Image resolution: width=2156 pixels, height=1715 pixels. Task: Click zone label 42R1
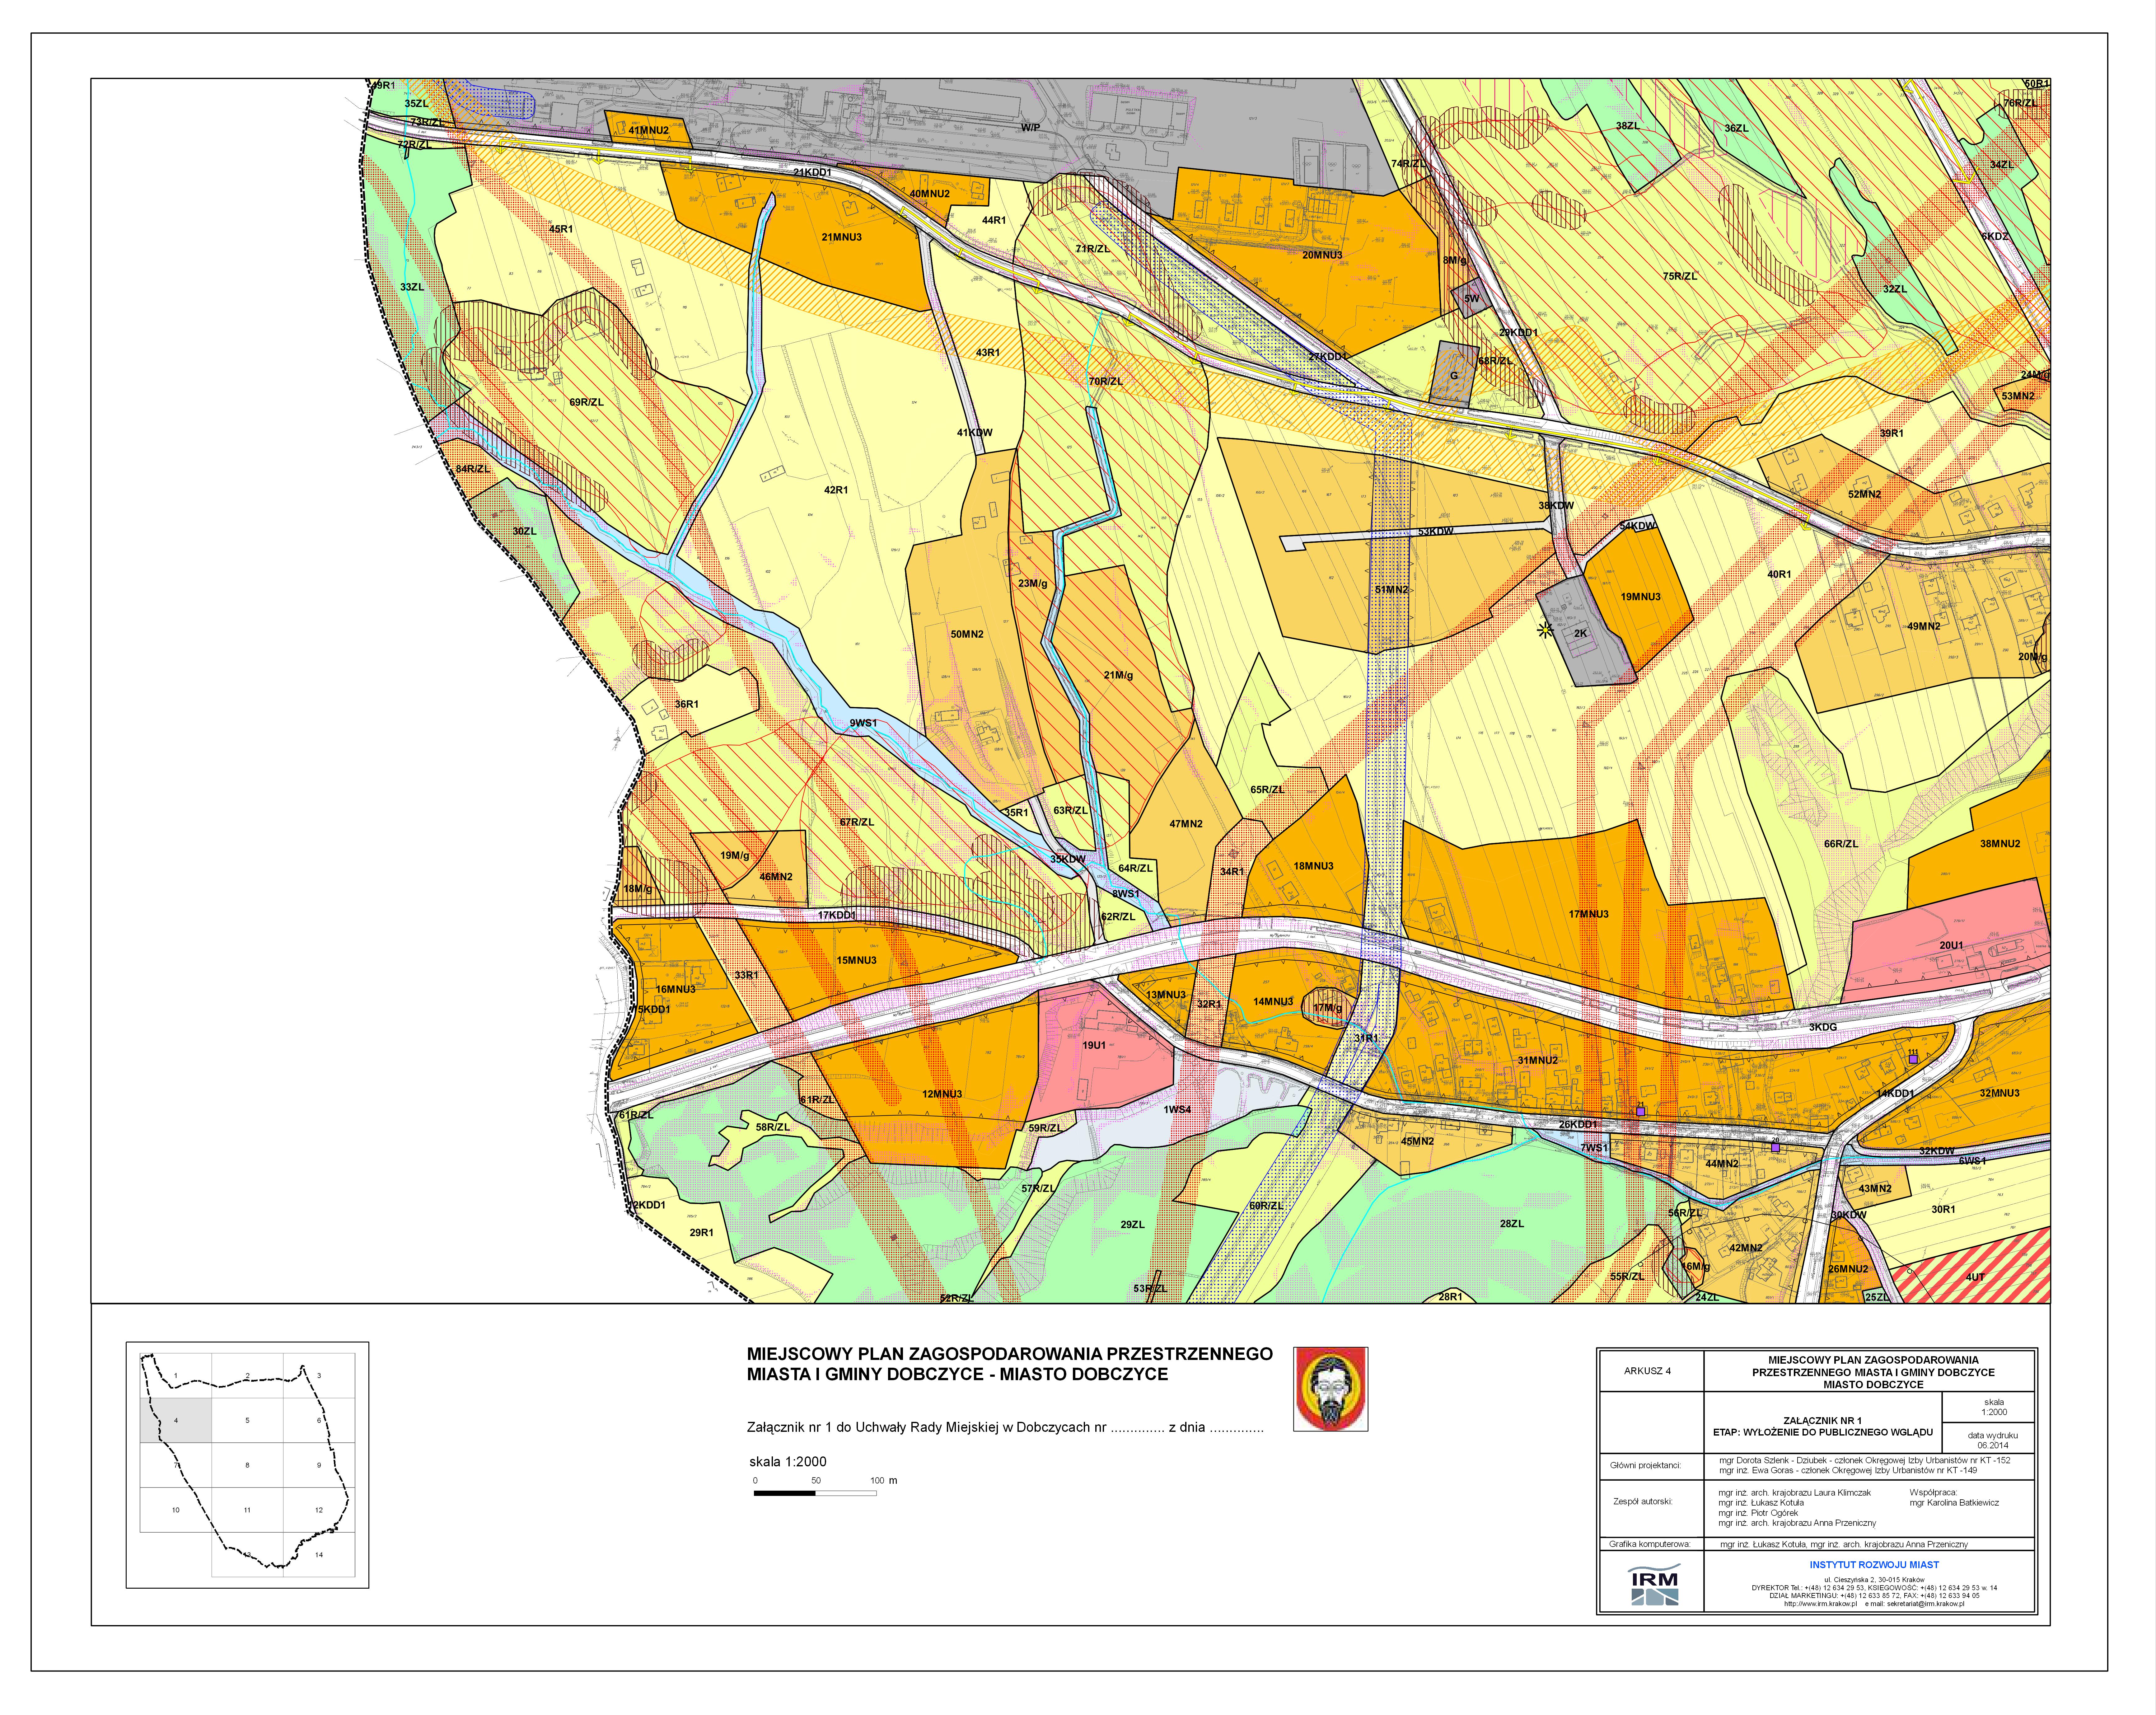point(836,490)
